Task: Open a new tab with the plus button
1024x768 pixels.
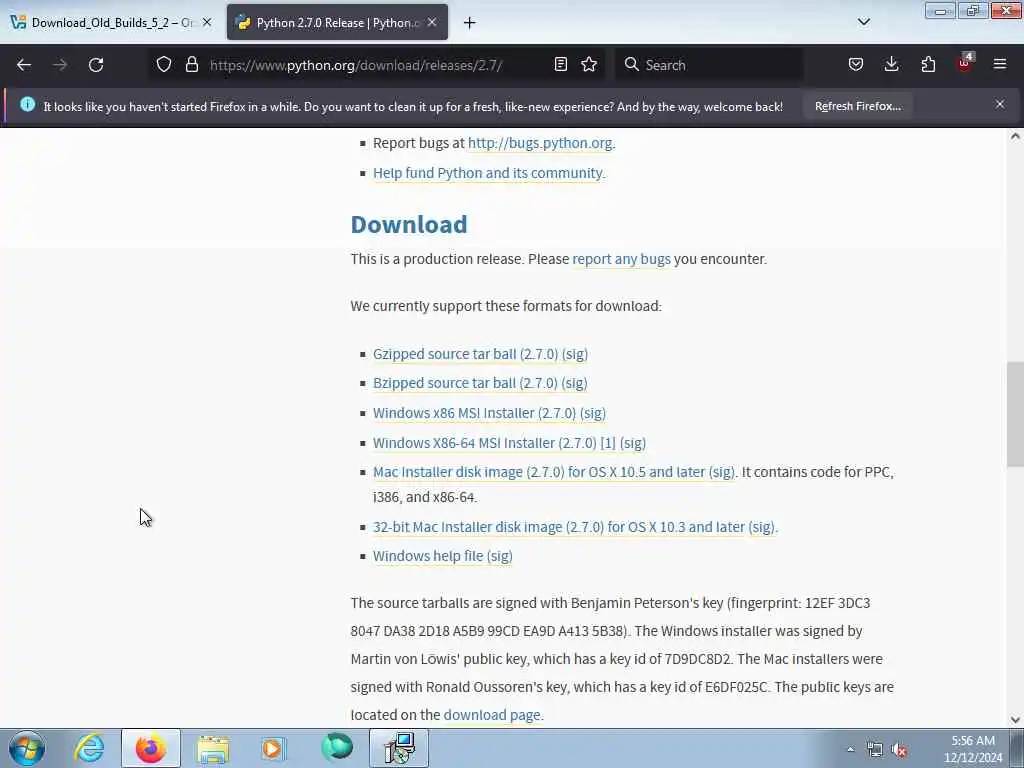Action: coord(470,23)
